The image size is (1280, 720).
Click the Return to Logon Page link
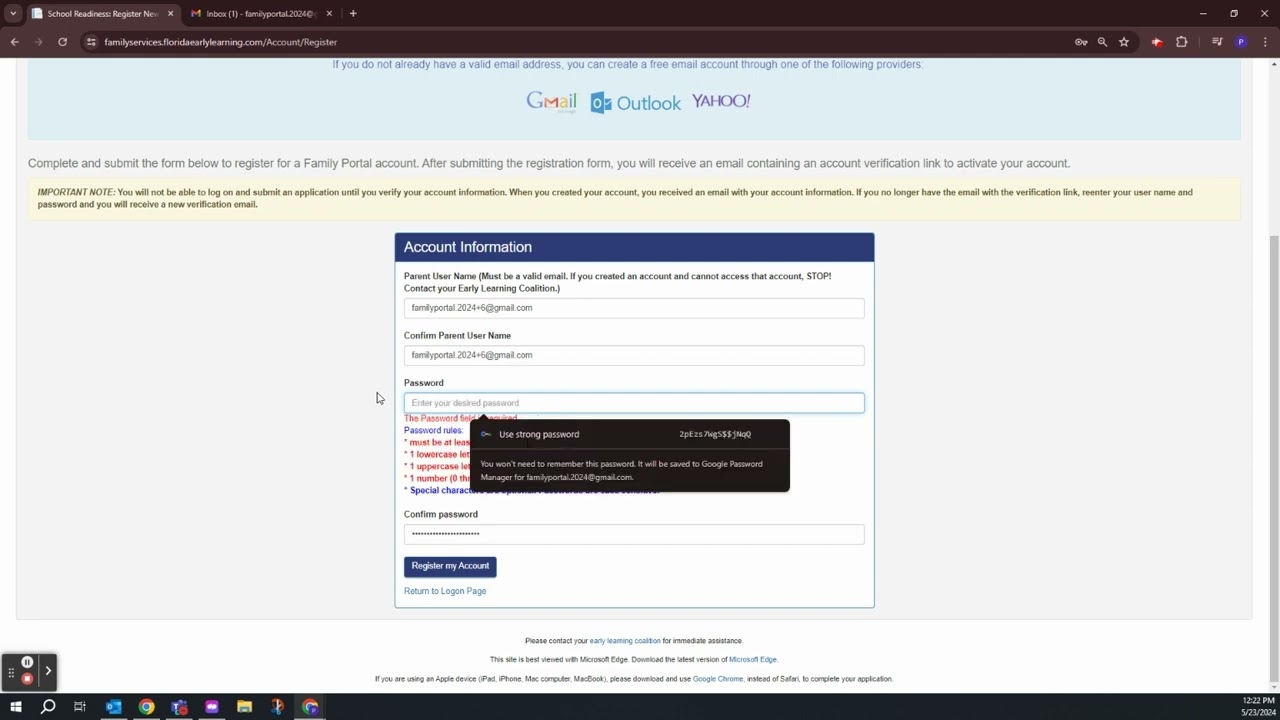point(445,591)
